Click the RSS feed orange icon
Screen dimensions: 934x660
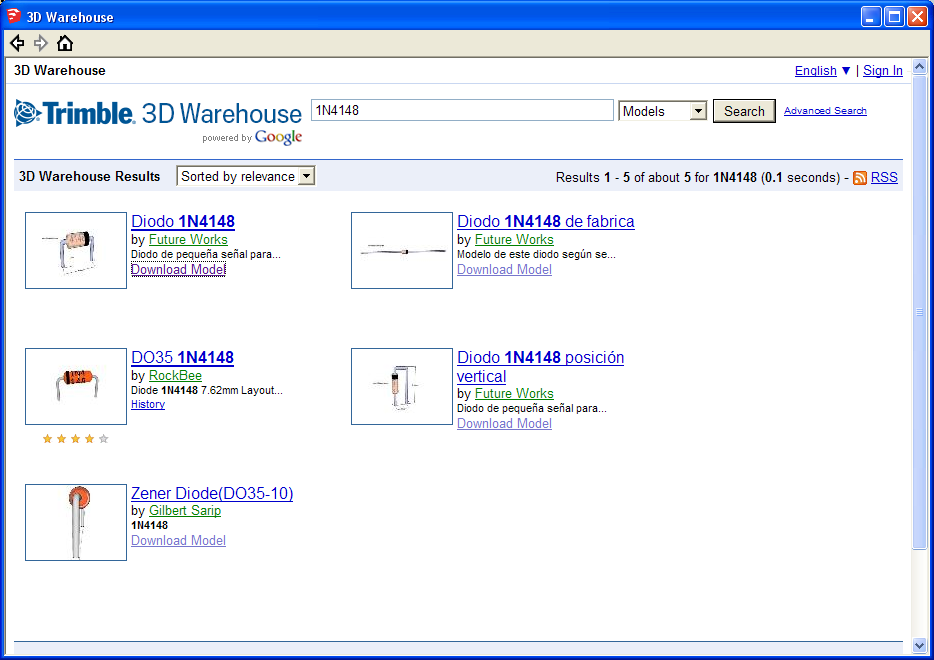coord(860,178)
